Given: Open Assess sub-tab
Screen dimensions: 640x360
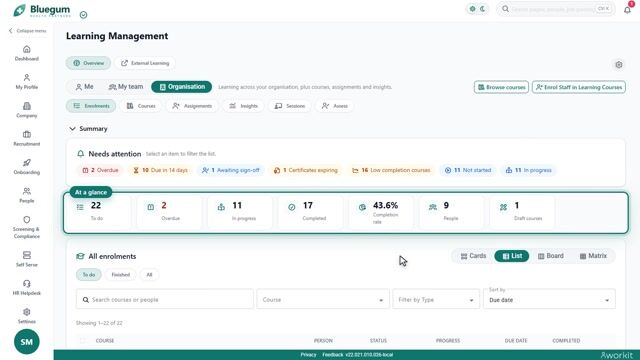Looking at the screenshot, I should click(x=335, y=106).
